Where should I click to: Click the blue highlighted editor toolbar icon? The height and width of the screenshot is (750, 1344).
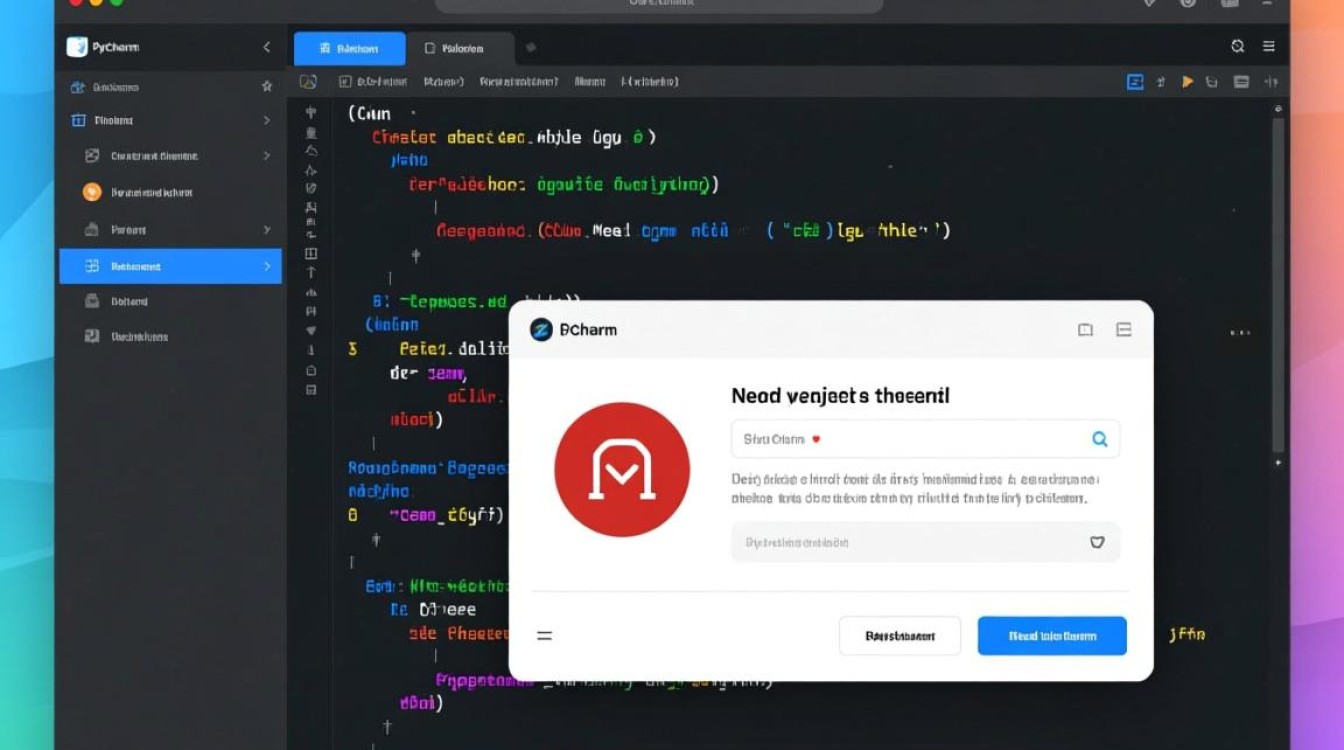pyautogui.click(x=1135, y=82)
